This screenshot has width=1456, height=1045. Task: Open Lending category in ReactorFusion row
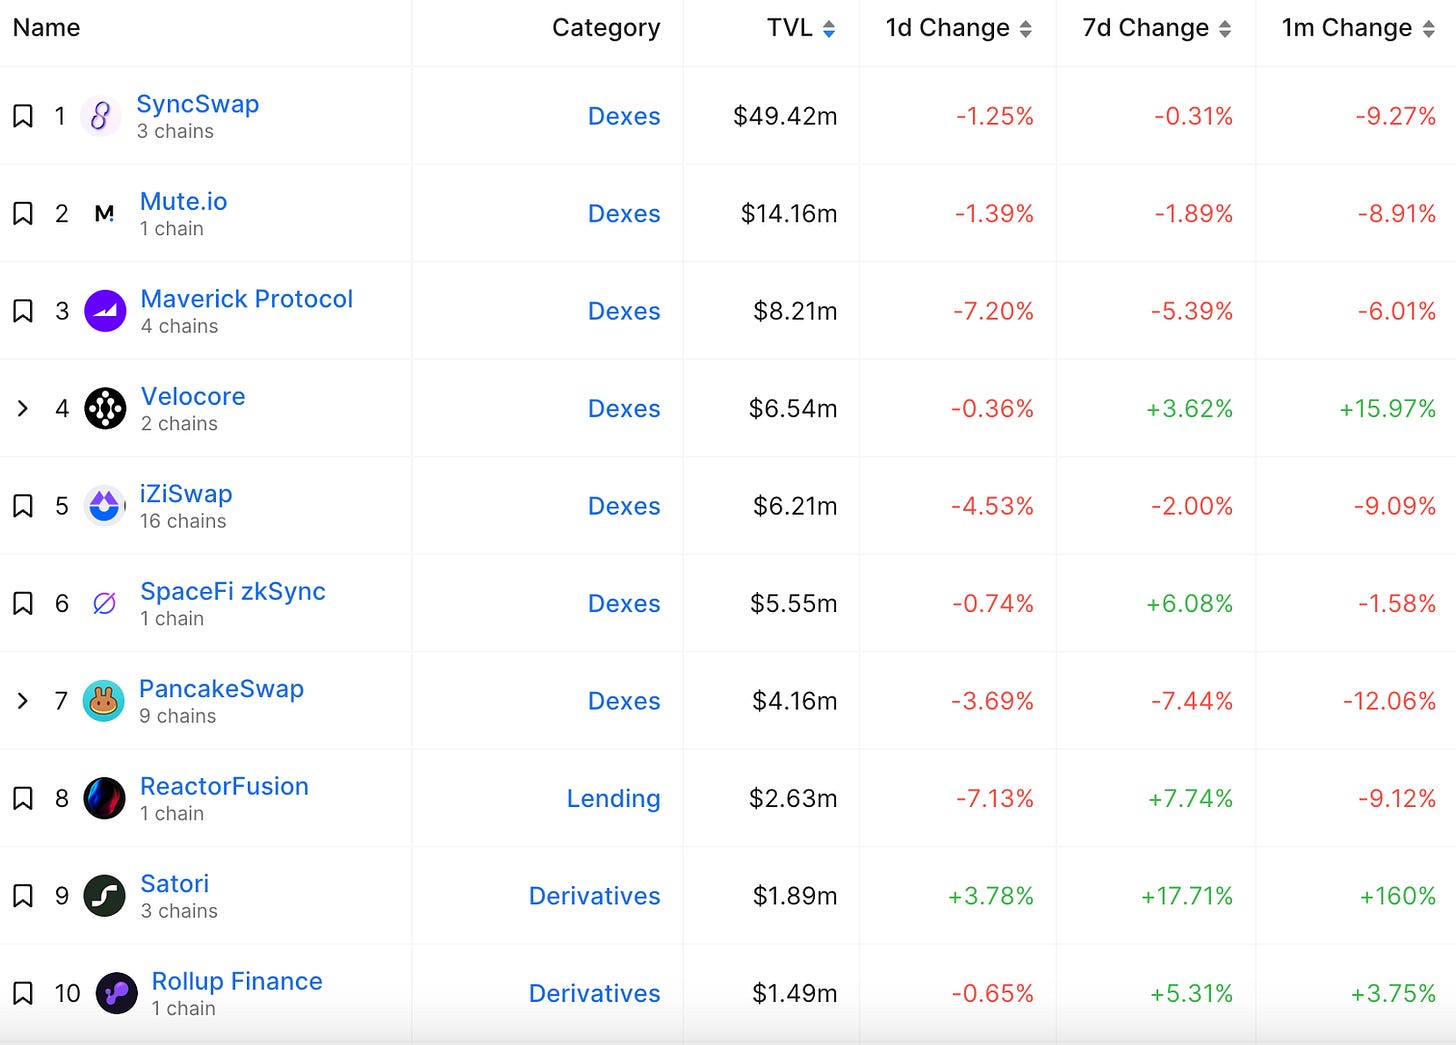tap(613, 798)
